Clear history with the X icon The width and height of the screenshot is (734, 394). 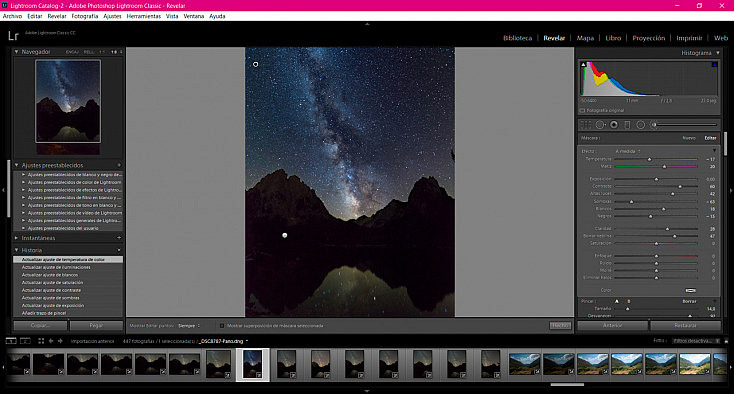click(119, 250)
